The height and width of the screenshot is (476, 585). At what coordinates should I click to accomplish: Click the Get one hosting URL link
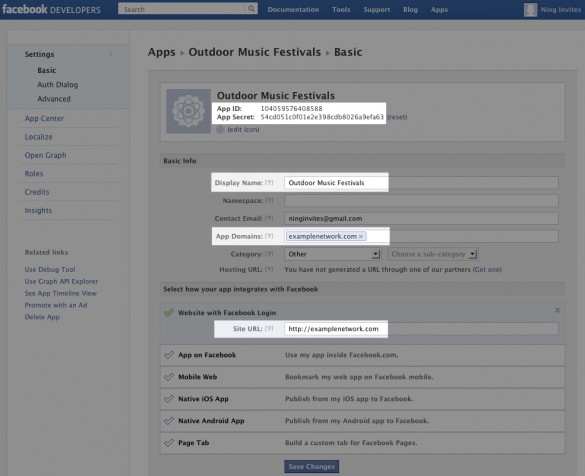[487, 269]
